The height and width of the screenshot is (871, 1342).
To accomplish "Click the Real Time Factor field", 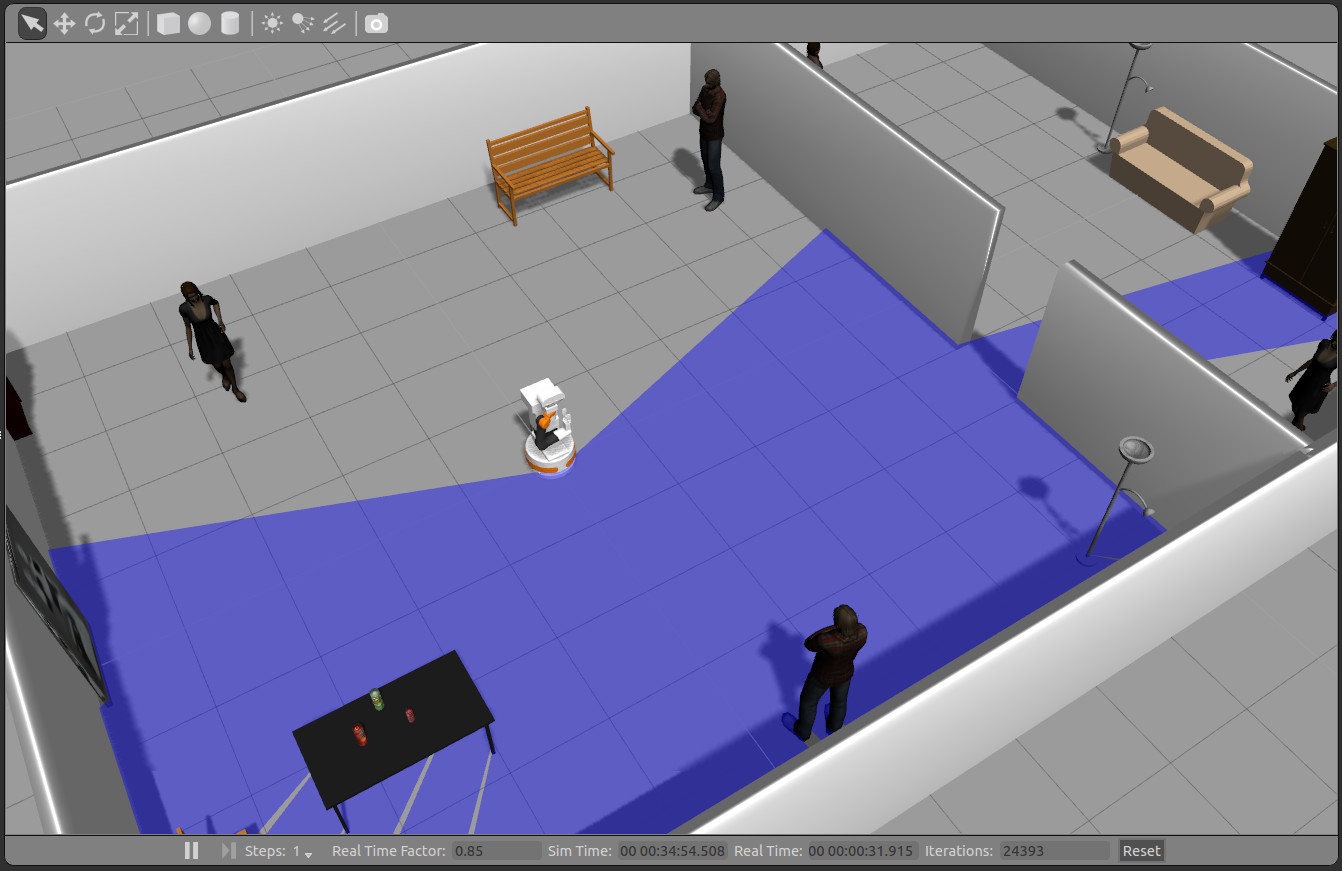I will pos(495,851).
